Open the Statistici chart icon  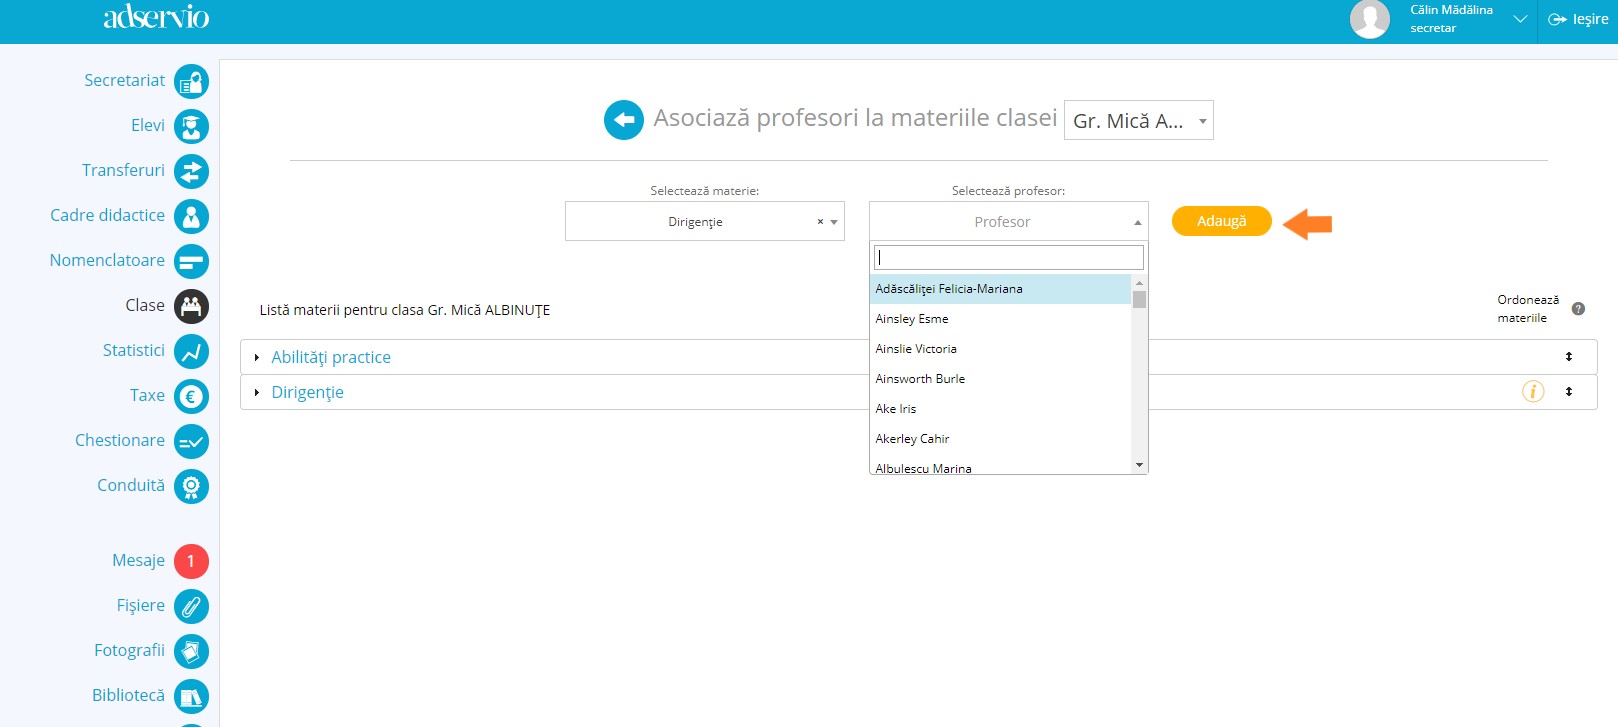pos(191,351)
